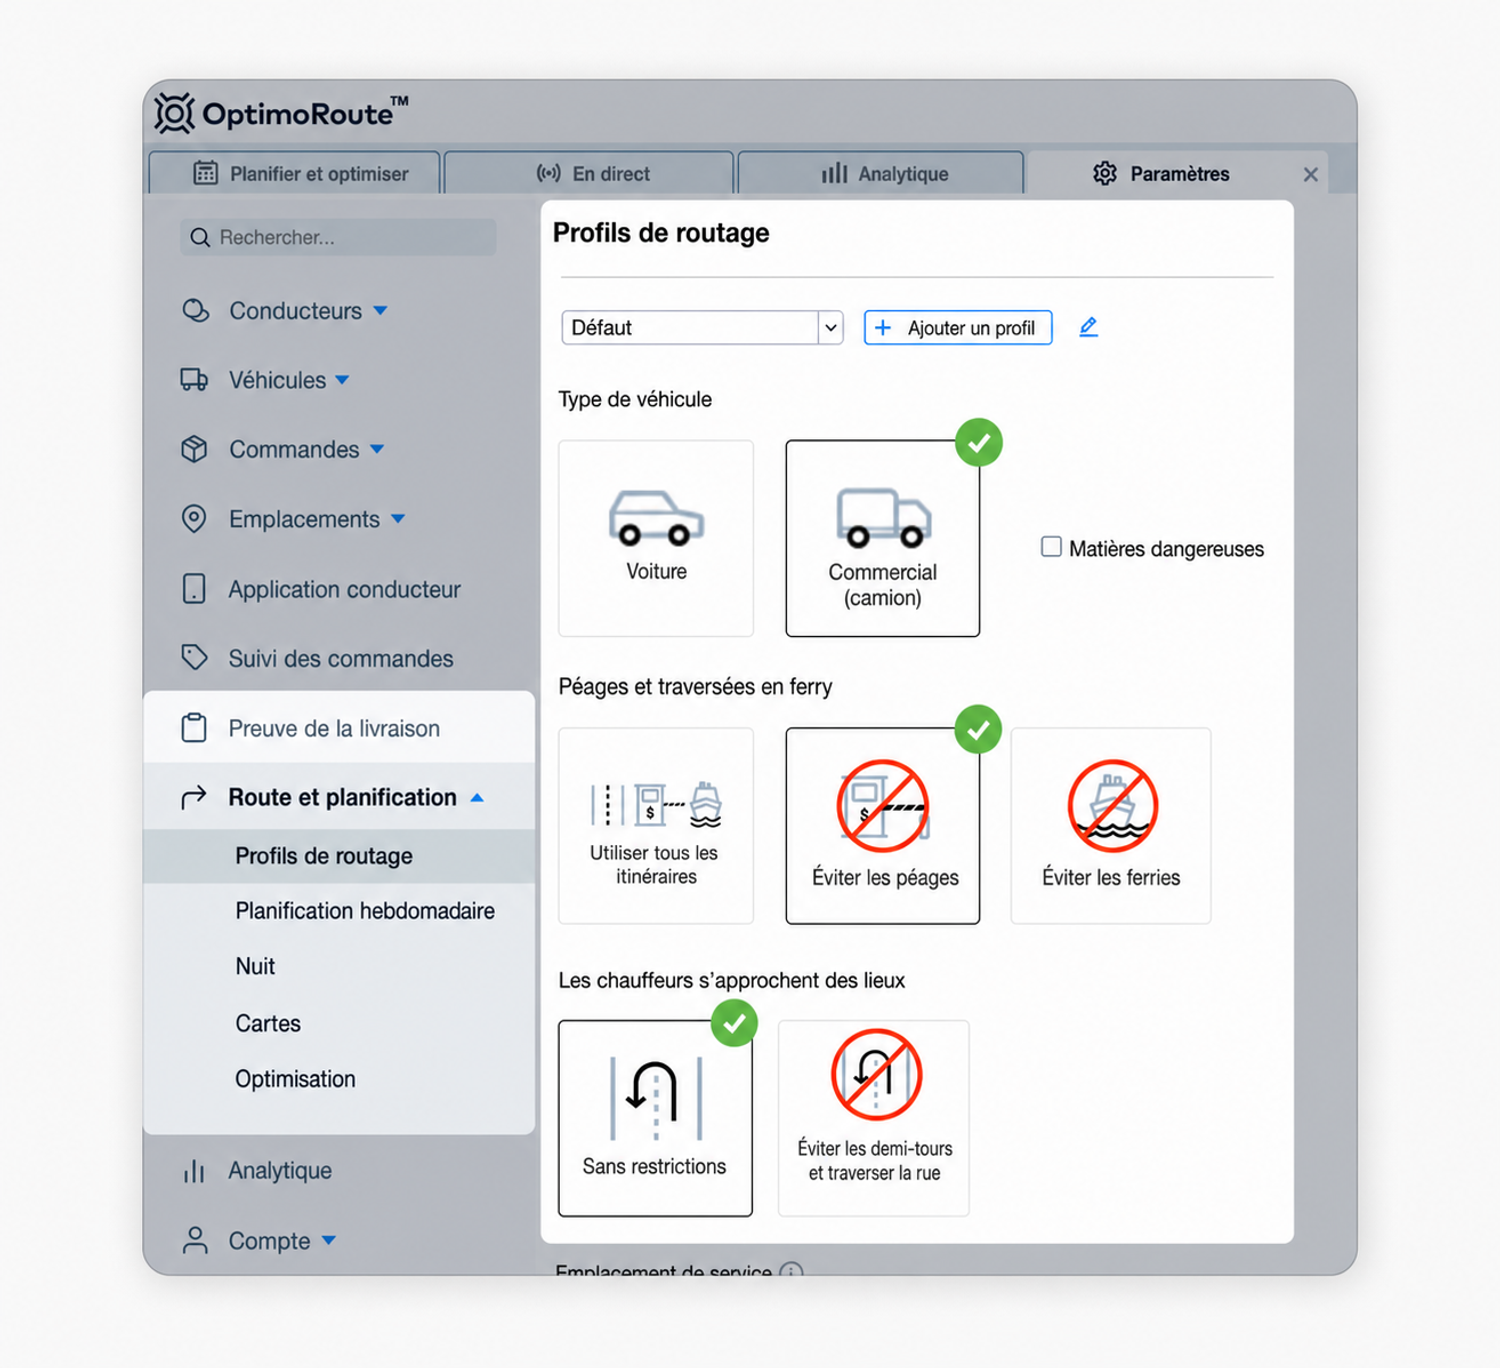The height and width of the screenshot is (1368, 1500).
Task: Expand the Véhicules menu arrow
Action: (342, 380)
